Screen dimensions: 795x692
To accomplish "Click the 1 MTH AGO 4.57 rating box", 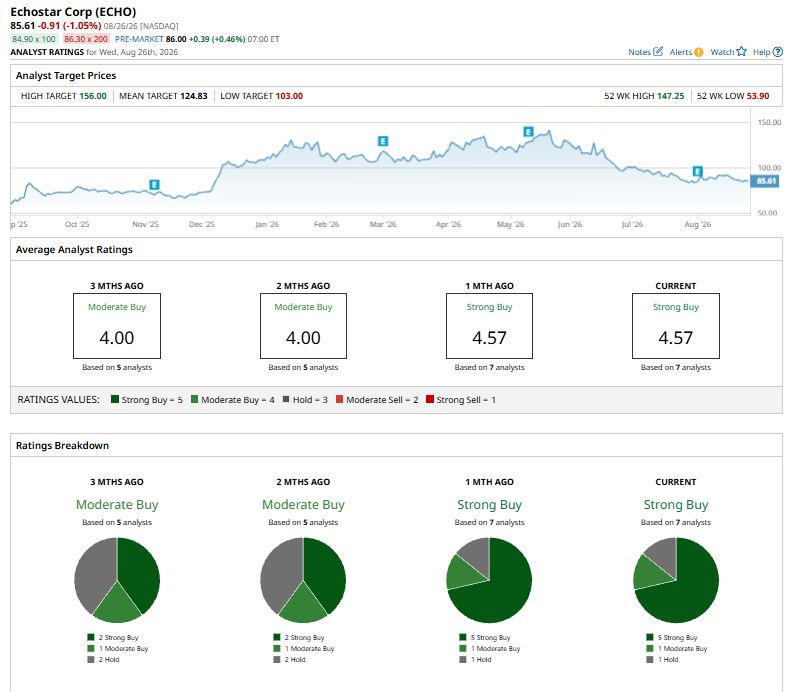I will click(x=489, y=326).
